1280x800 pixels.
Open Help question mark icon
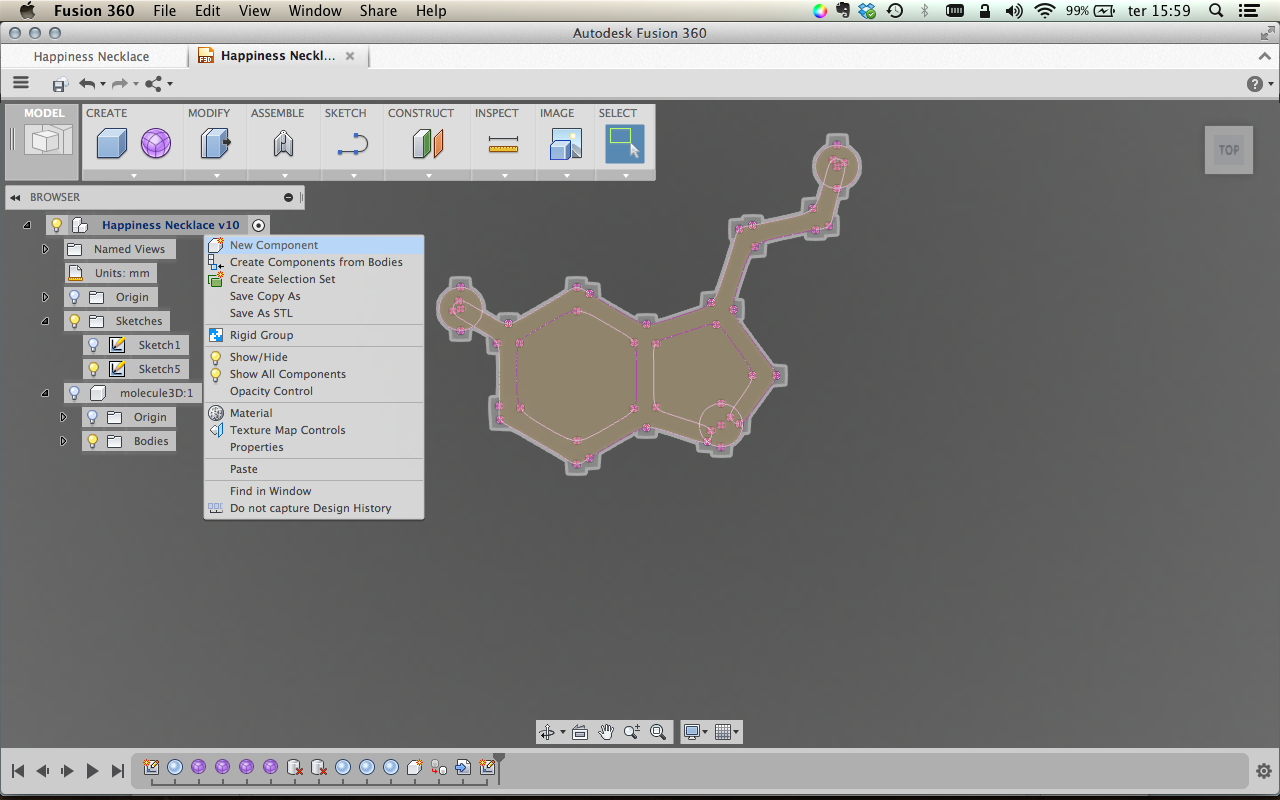1255,84
